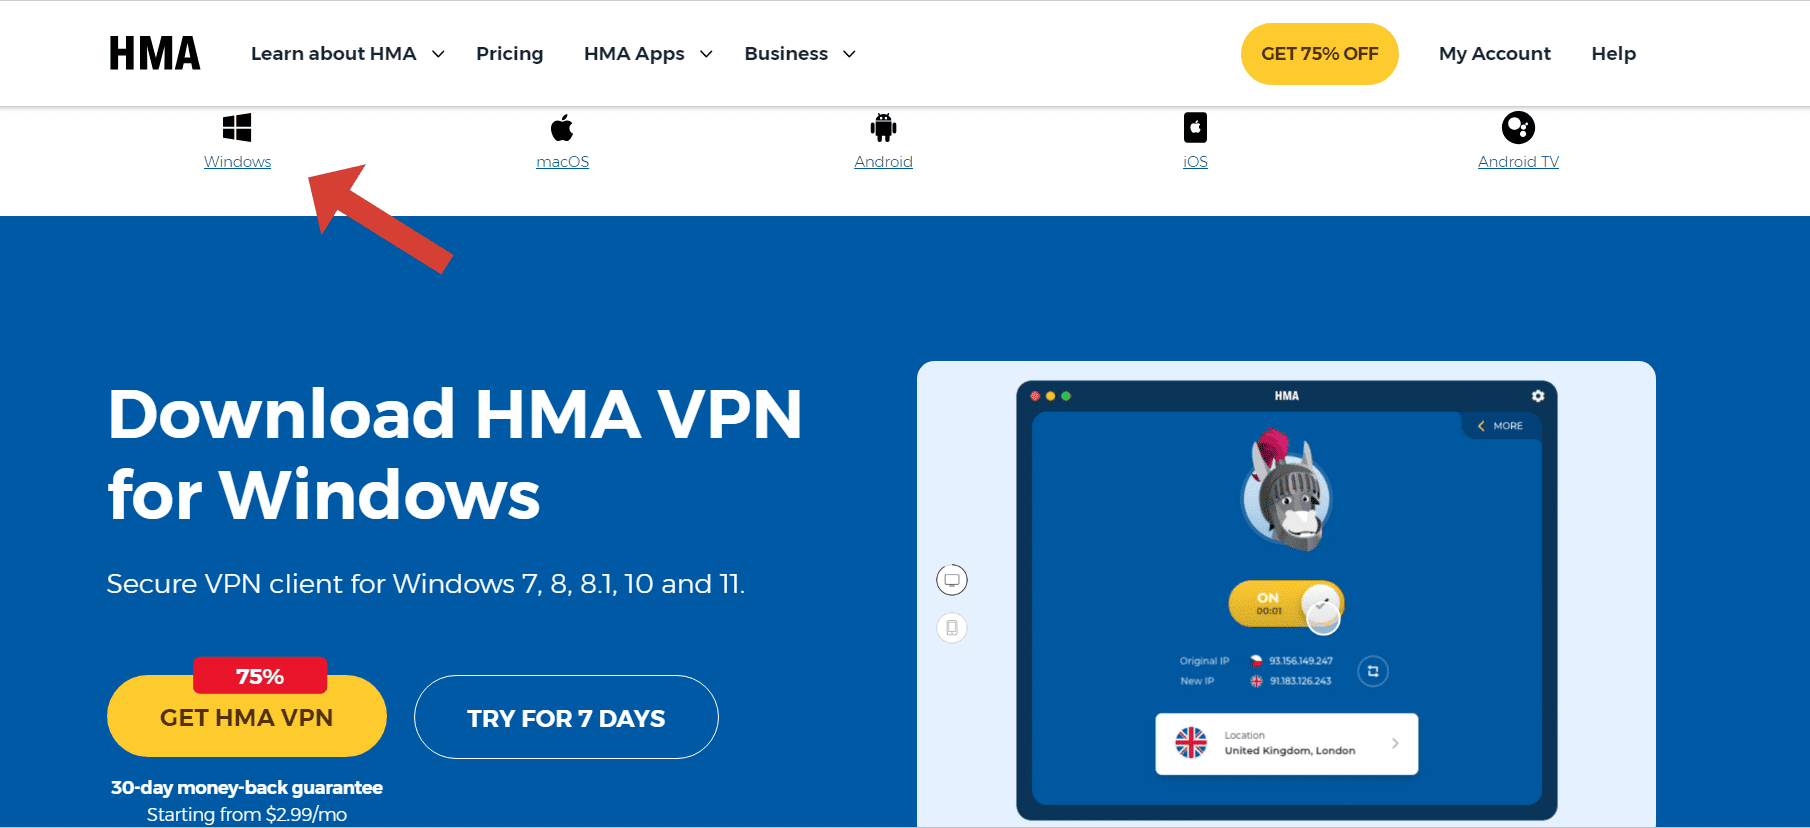This screenshot has height=828, width=1810.
Task: Open the Pricing menu item
Action: (510, 54)
